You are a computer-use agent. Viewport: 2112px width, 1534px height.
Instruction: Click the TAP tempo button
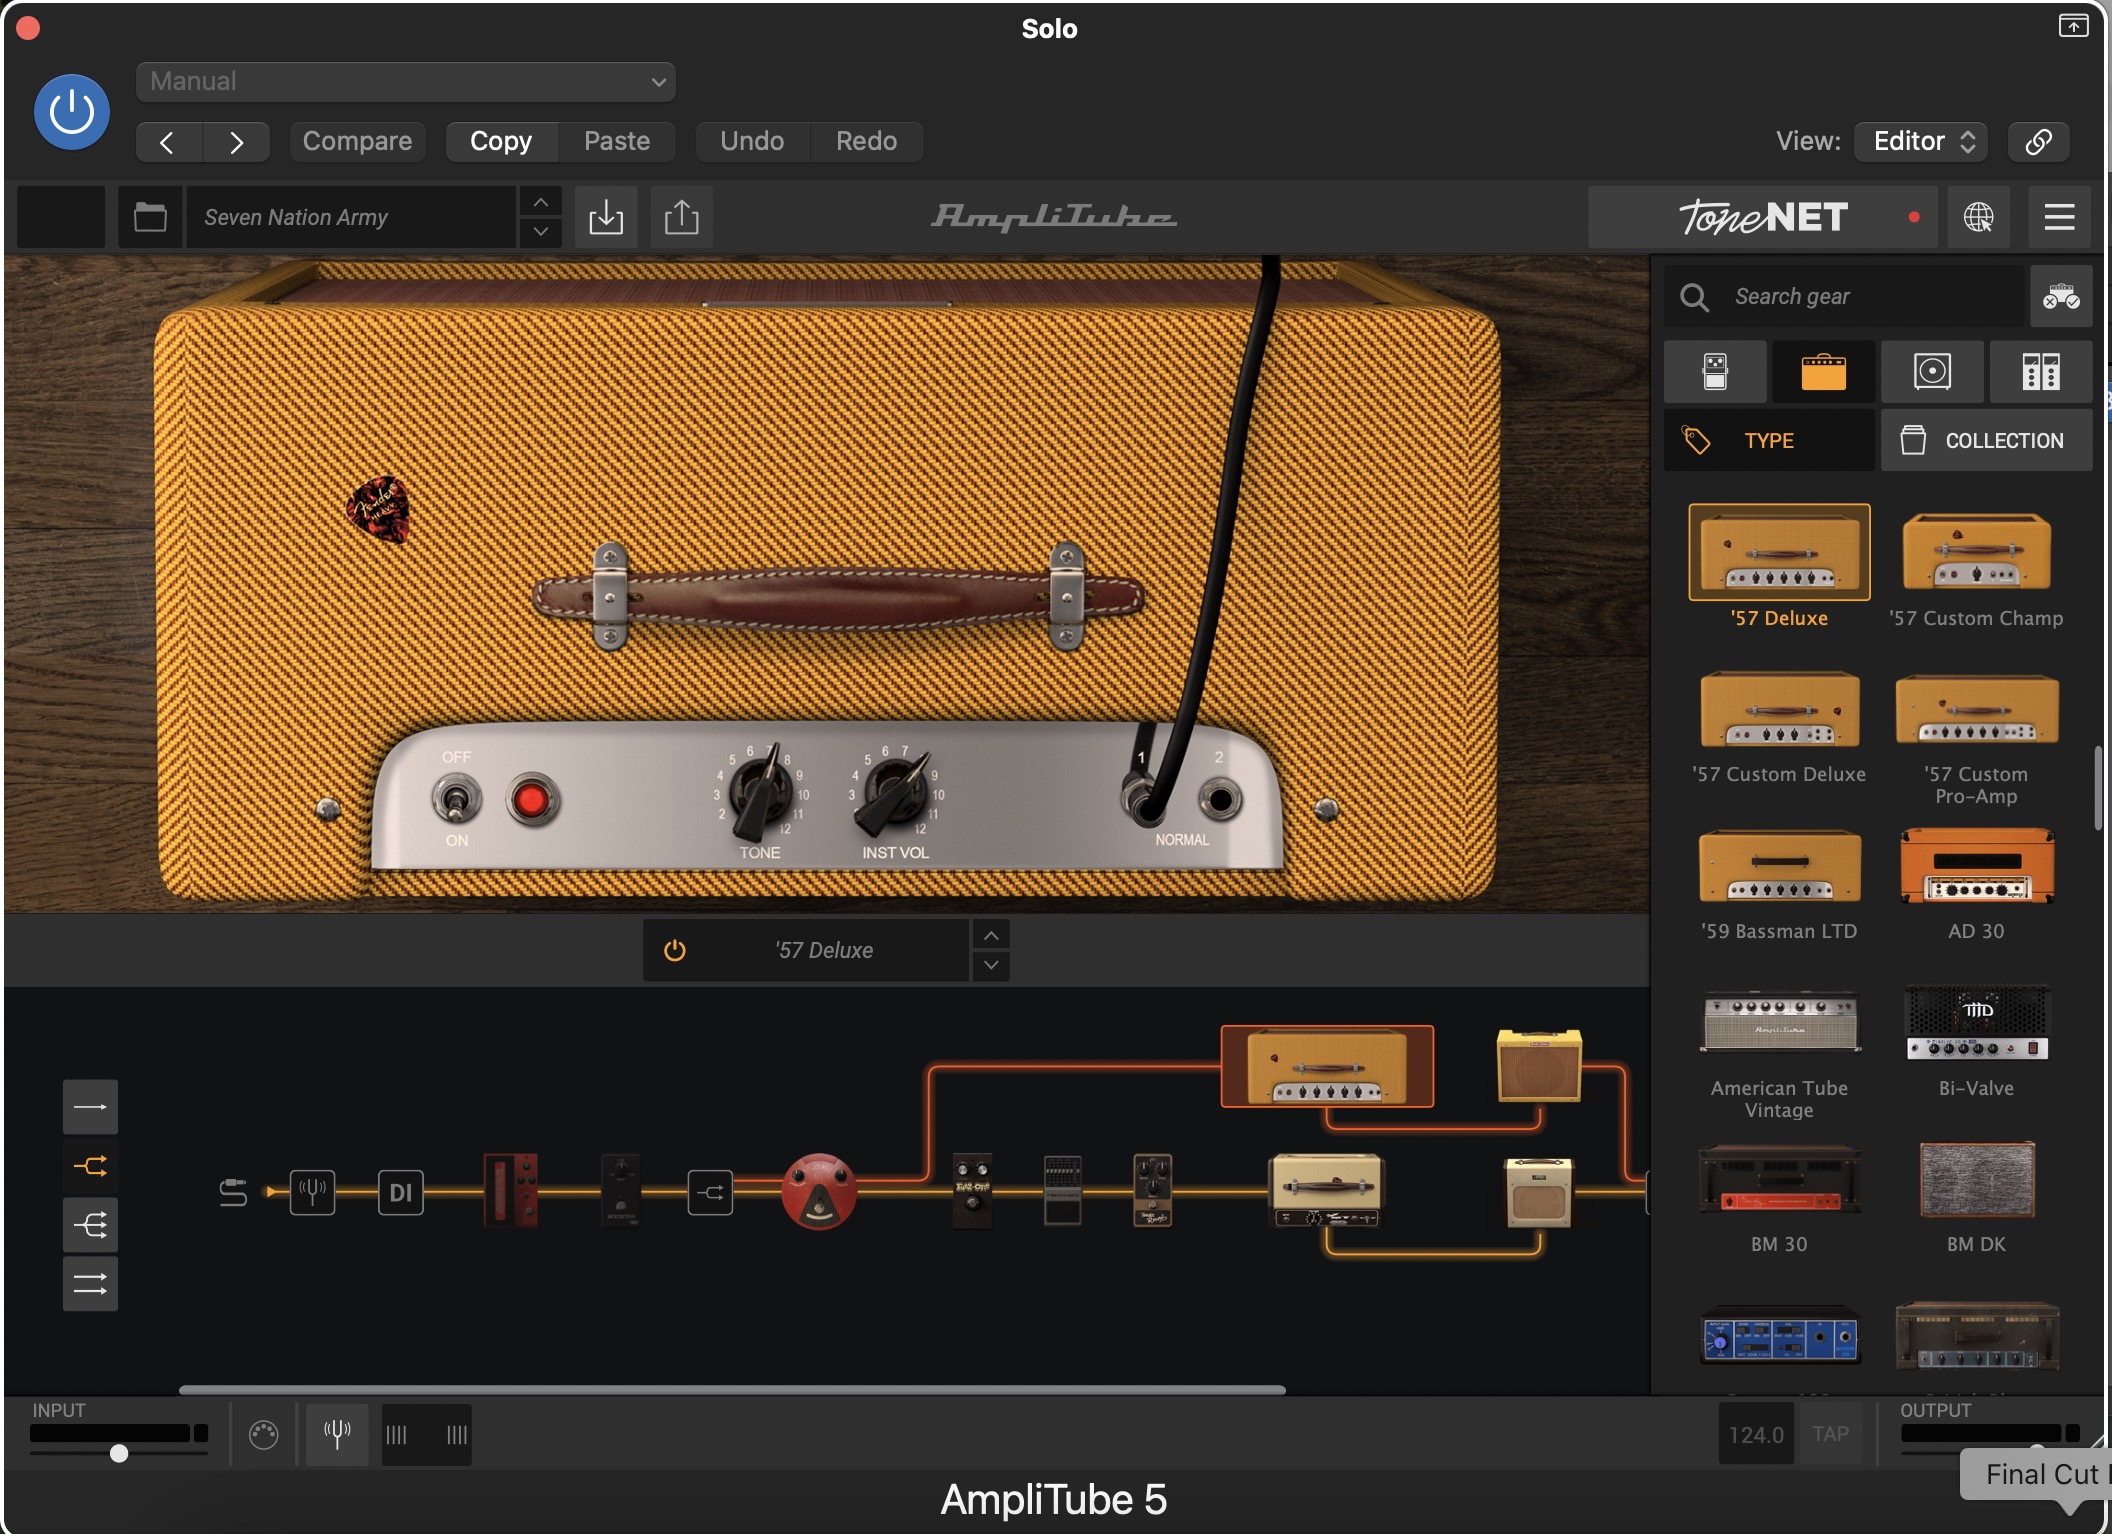(x=1830, y=1434)
